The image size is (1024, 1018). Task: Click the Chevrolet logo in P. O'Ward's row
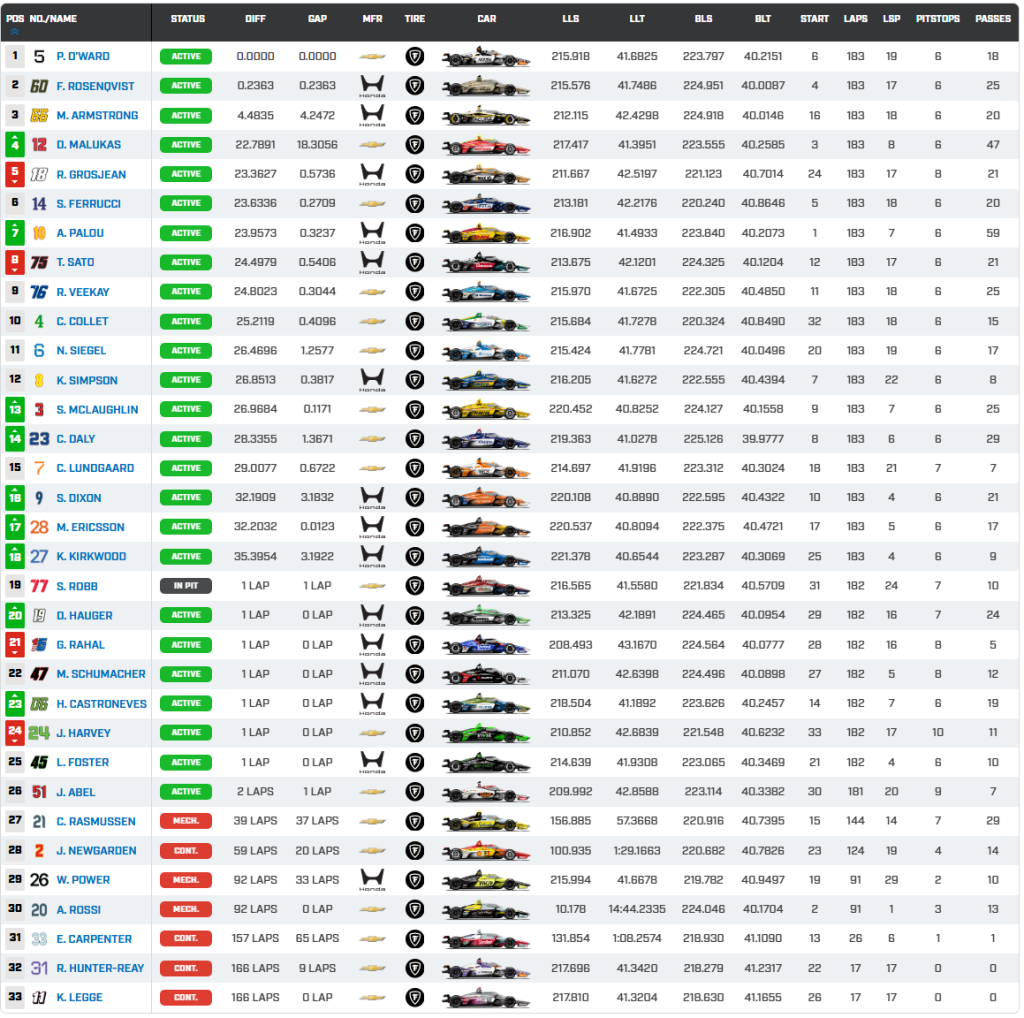pyautogui.click(x=372, y=57)
